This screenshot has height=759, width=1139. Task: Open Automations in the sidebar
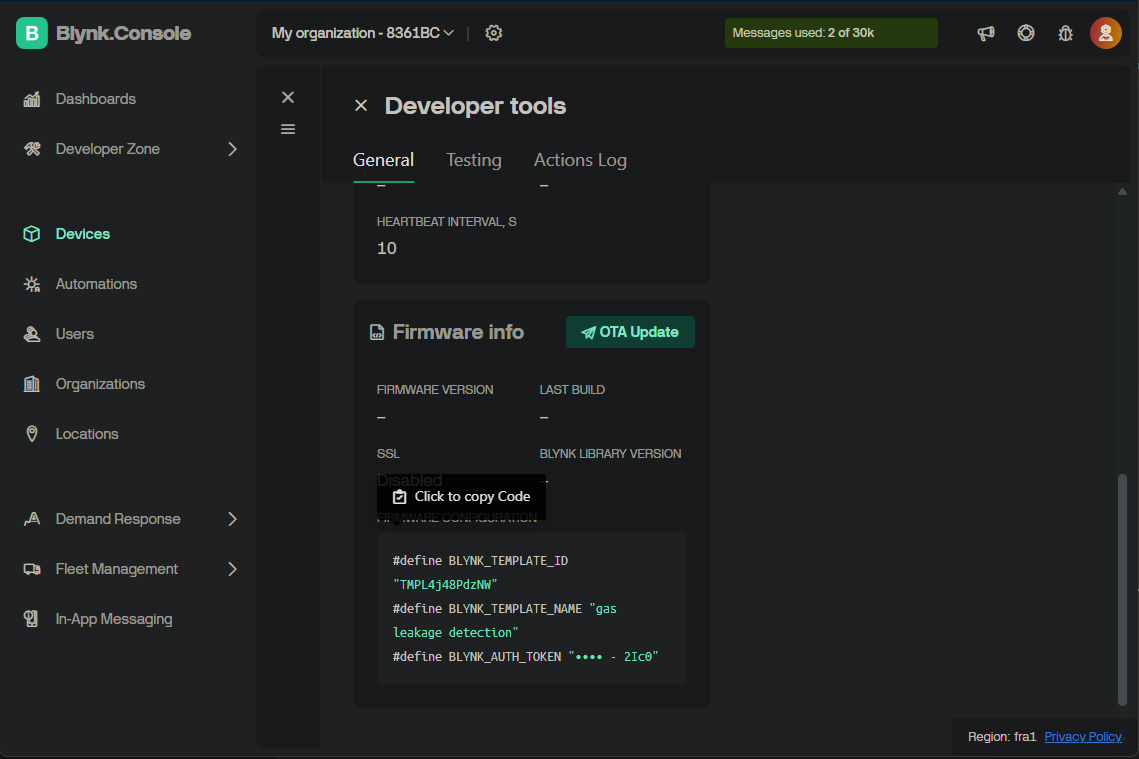pos(96,284)
